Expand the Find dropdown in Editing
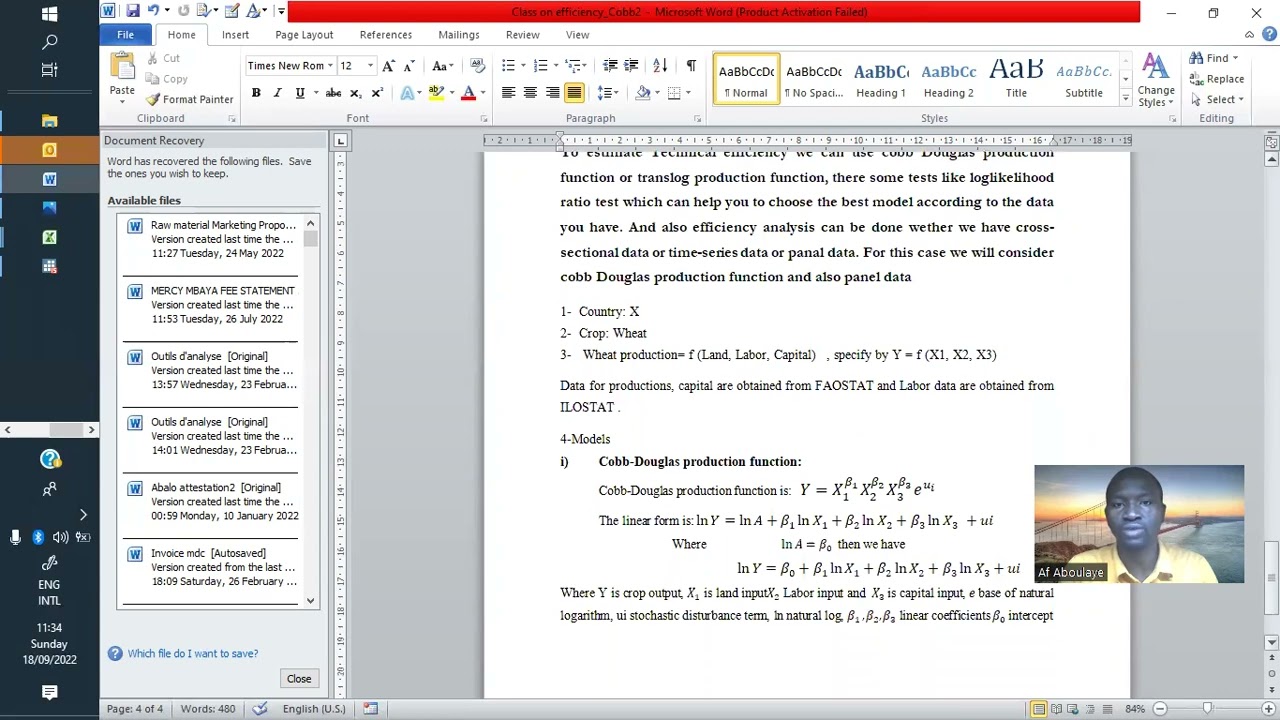 coord(1235,58)
